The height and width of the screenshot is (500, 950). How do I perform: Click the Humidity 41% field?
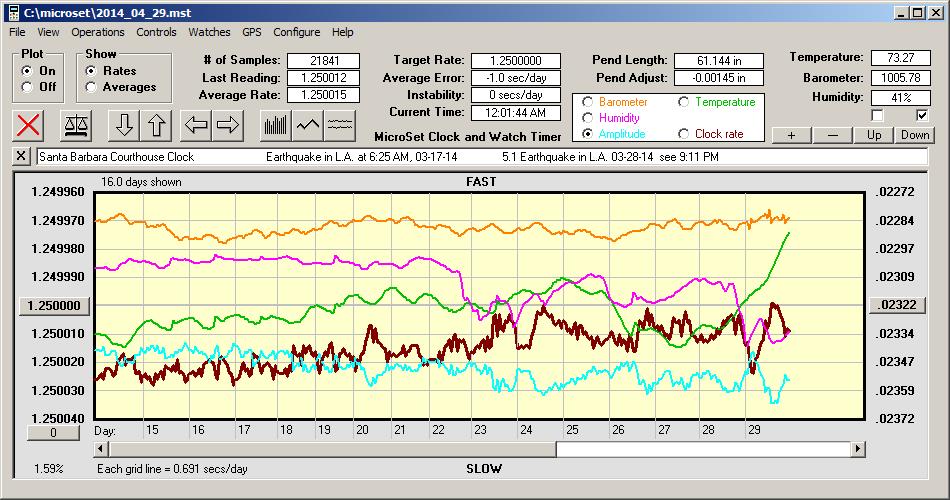900,97
